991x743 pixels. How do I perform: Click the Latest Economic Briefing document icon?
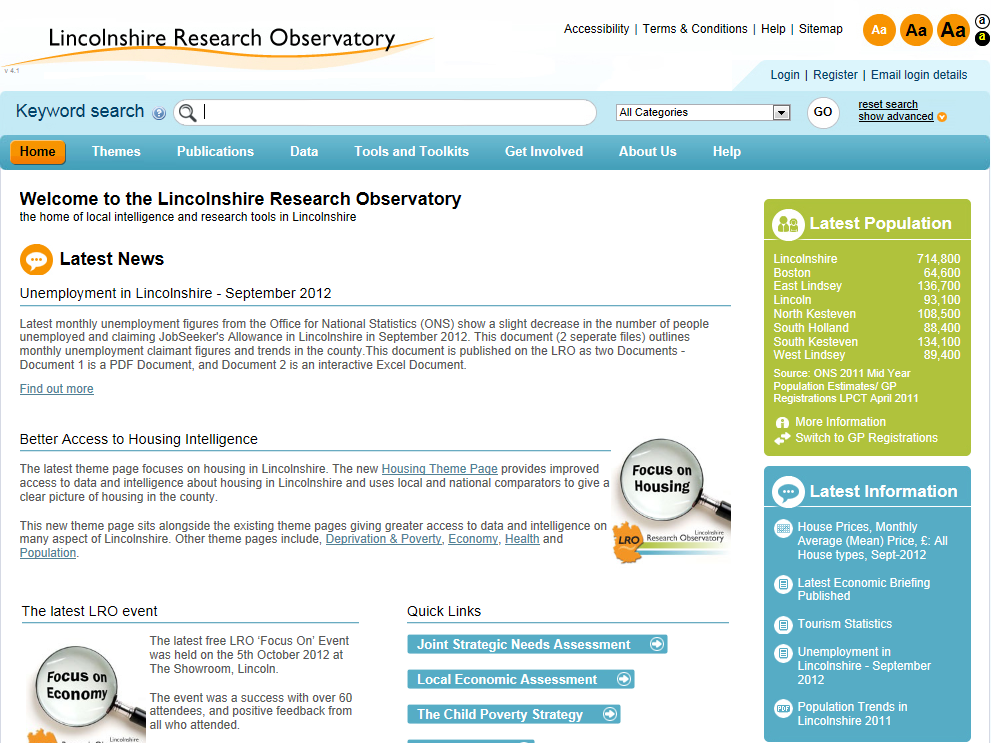coord(783,584)
